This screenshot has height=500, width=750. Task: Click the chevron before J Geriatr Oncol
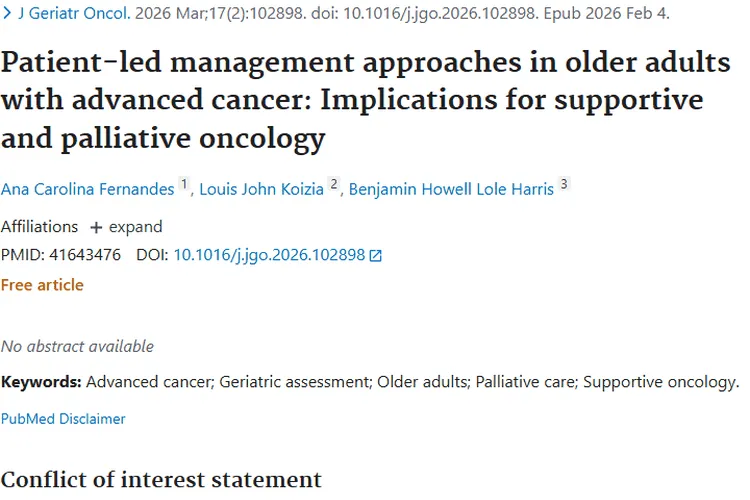click(x=7, y=14)
